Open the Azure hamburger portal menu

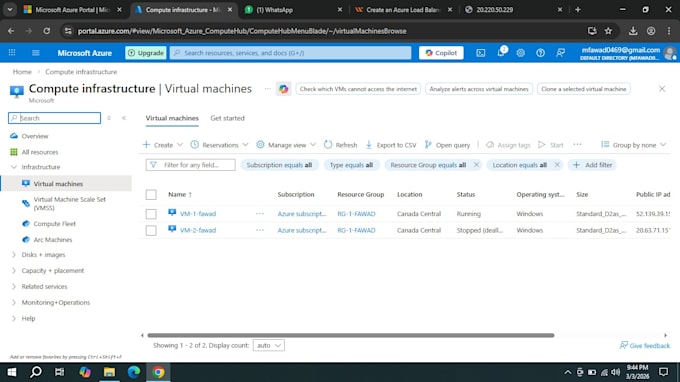click(x=36, y=53)
